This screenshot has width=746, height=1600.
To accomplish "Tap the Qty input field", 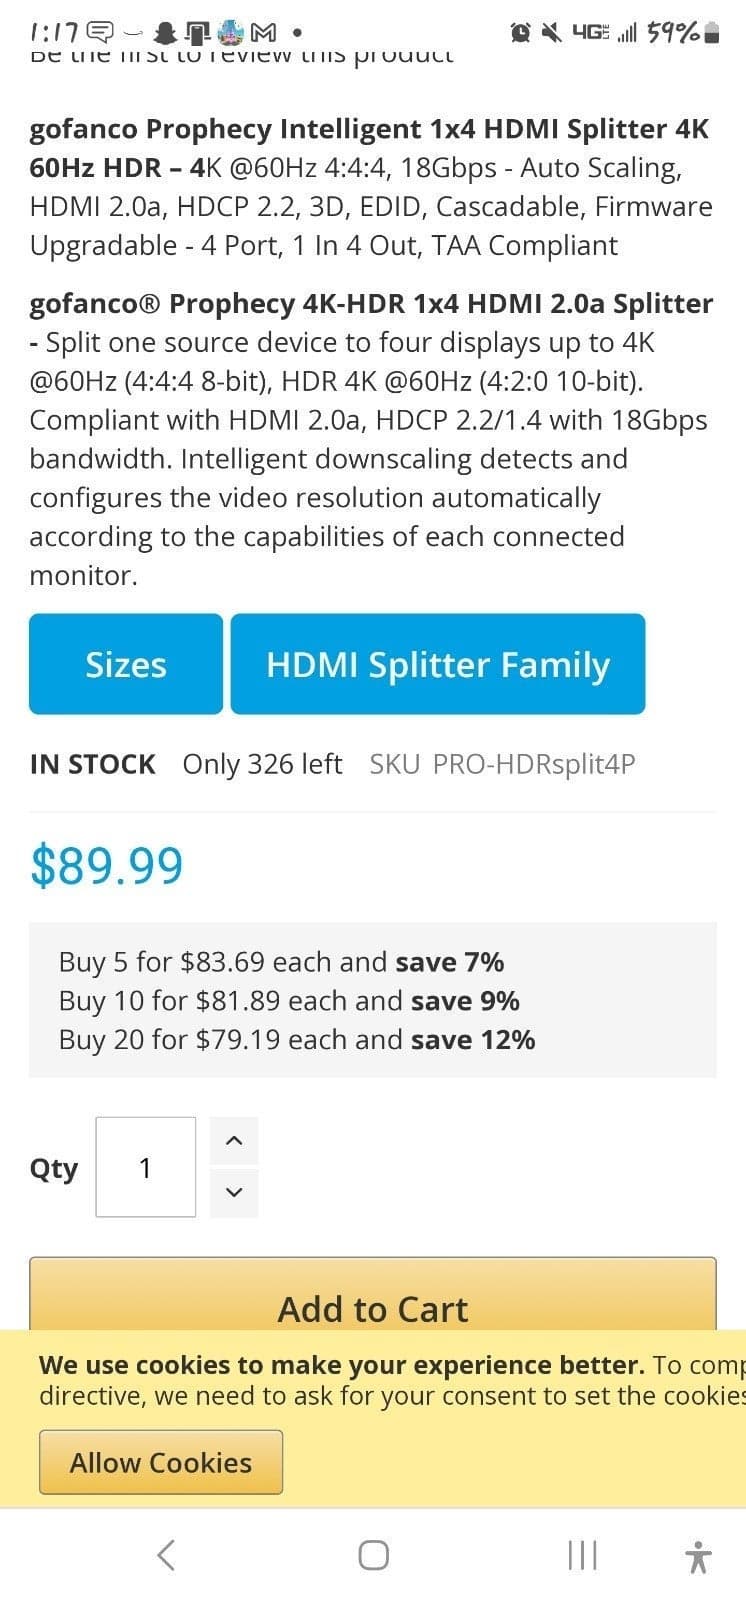I will (145, 1167).
